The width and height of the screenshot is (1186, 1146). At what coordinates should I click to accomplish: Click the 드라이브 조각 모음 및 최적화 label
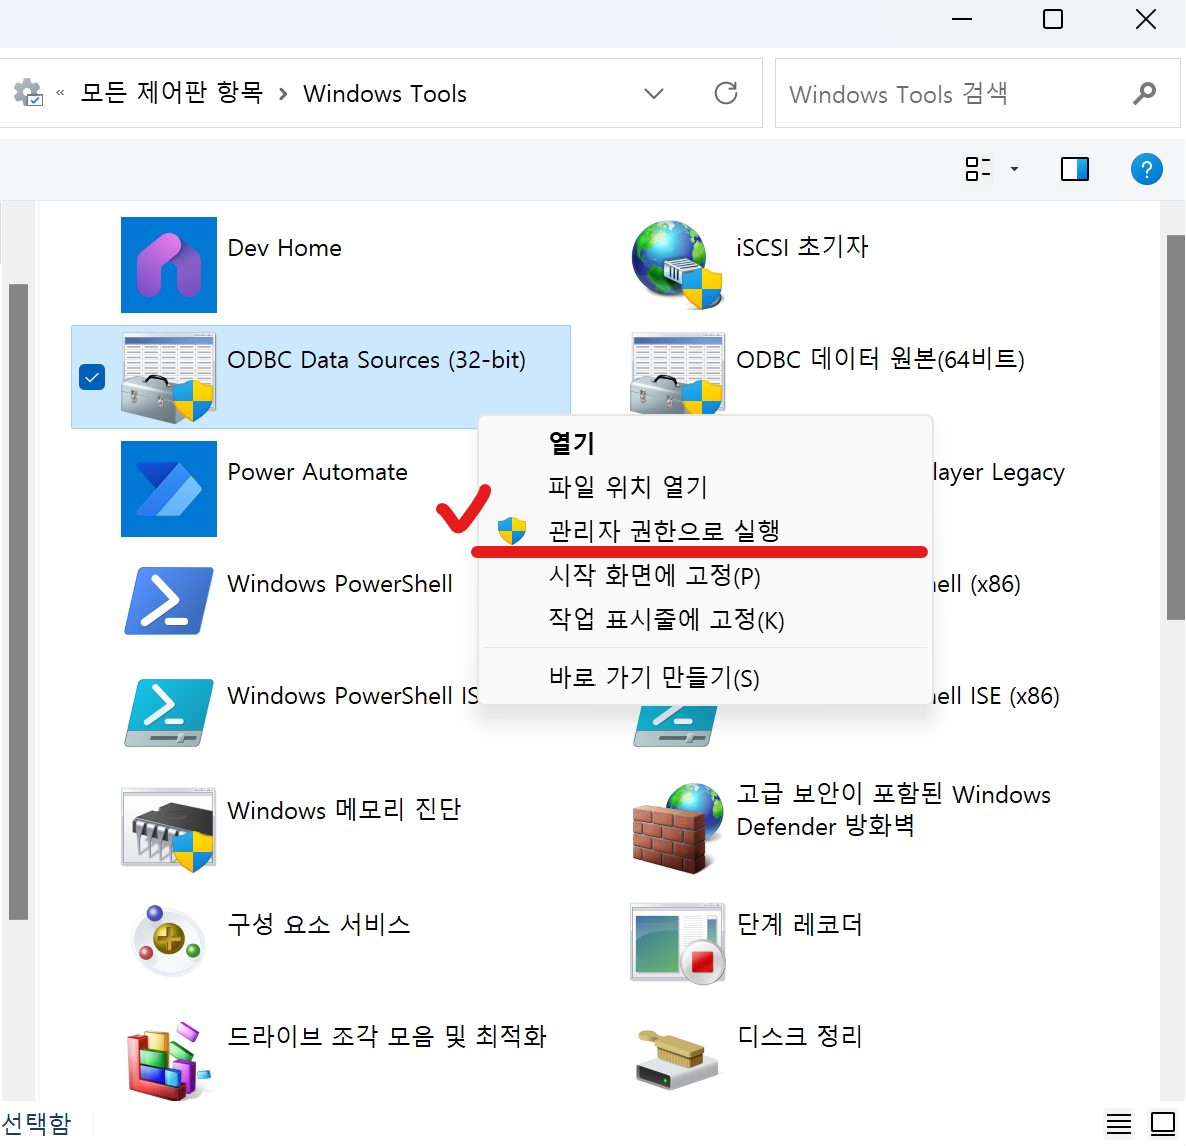tap(387, 1036)
